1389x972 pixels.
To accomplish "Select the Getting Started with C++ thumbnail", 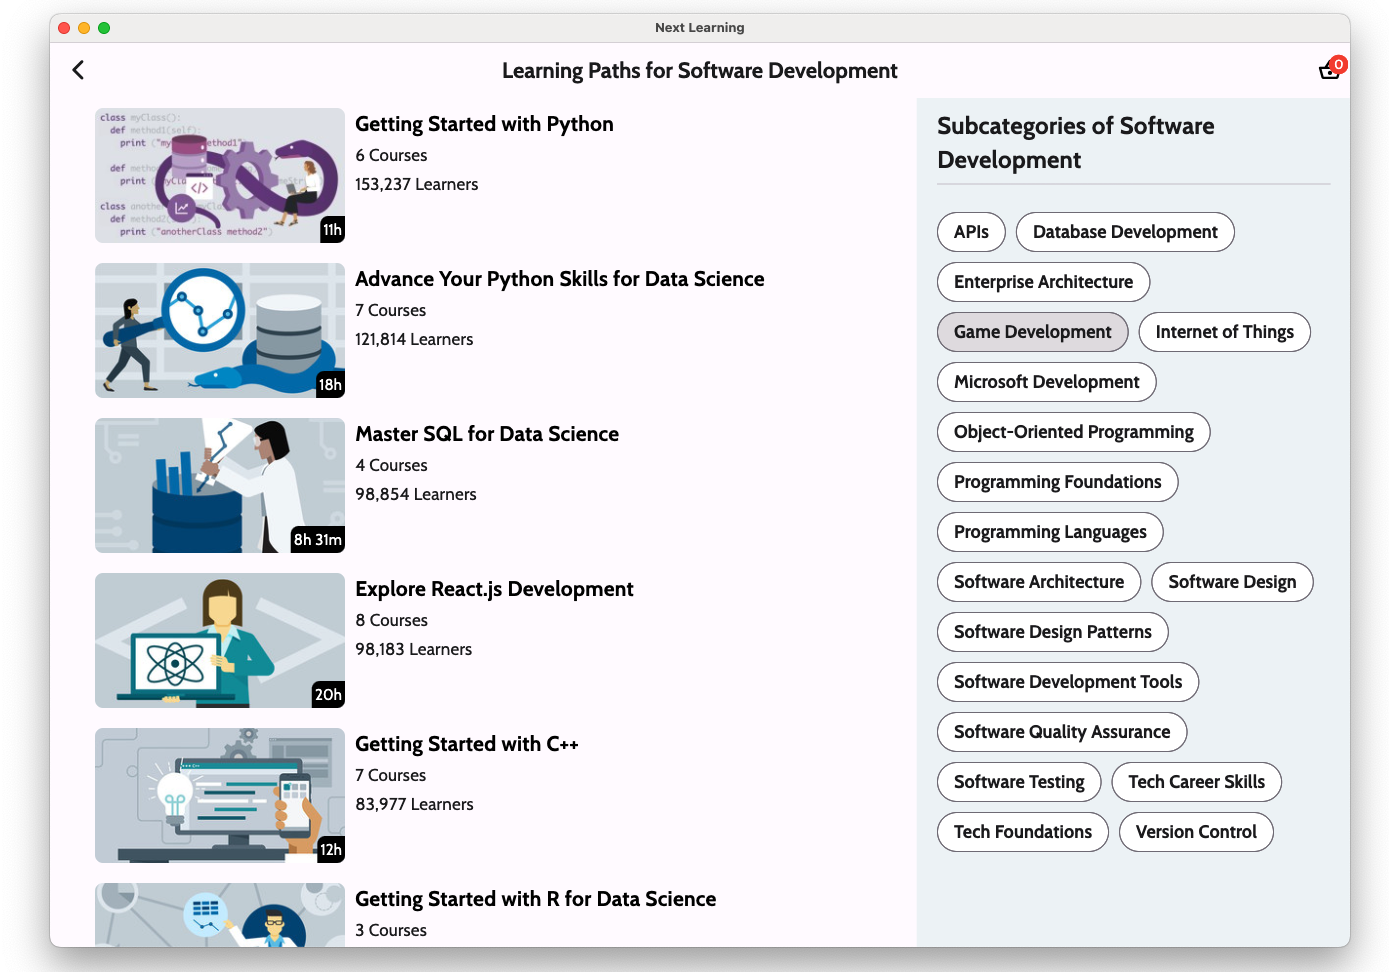I will [220, 796].
